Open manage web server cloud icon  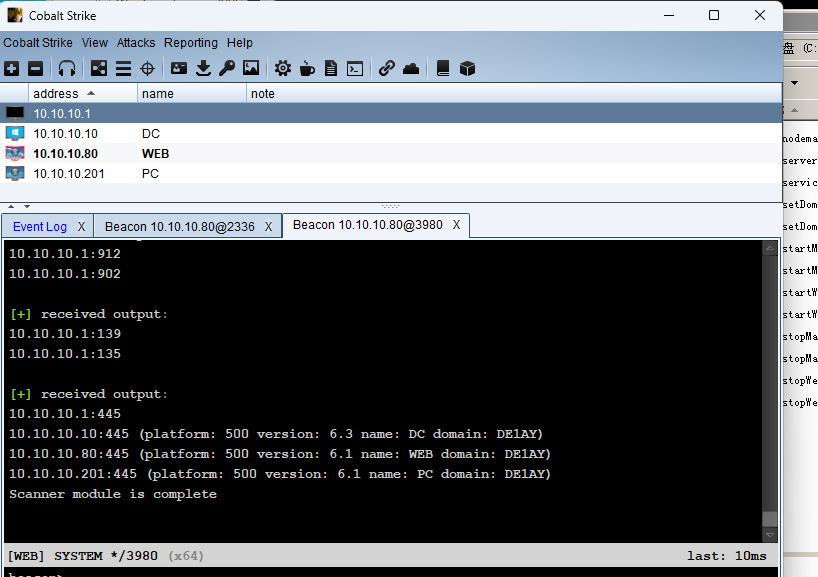pos(411,68)
